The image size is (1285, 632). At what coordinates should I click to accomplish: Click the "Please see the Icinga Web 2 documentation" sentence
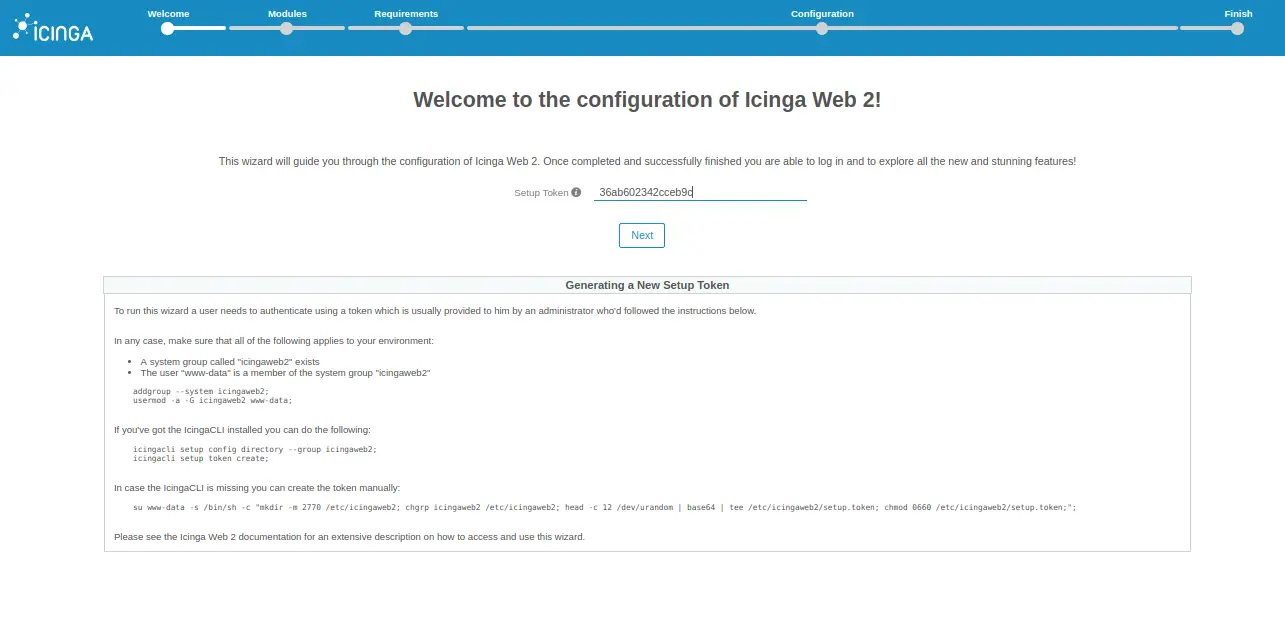click(x=349, y=537)
